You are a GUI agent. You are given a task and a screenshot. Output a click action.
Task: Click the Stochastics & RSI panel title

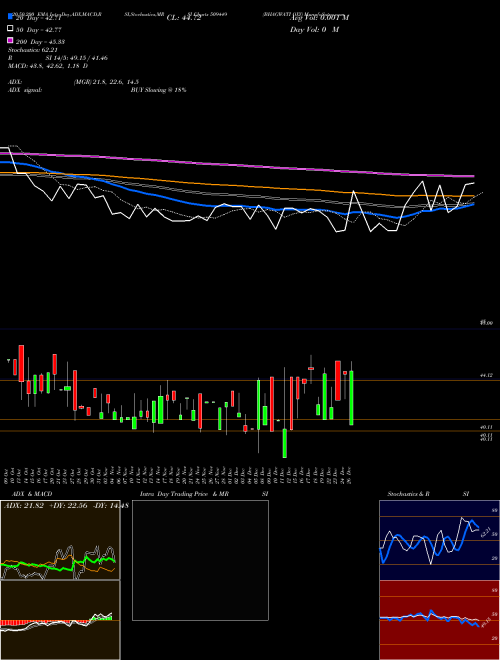pyautogui.click(x=428, y=494)
